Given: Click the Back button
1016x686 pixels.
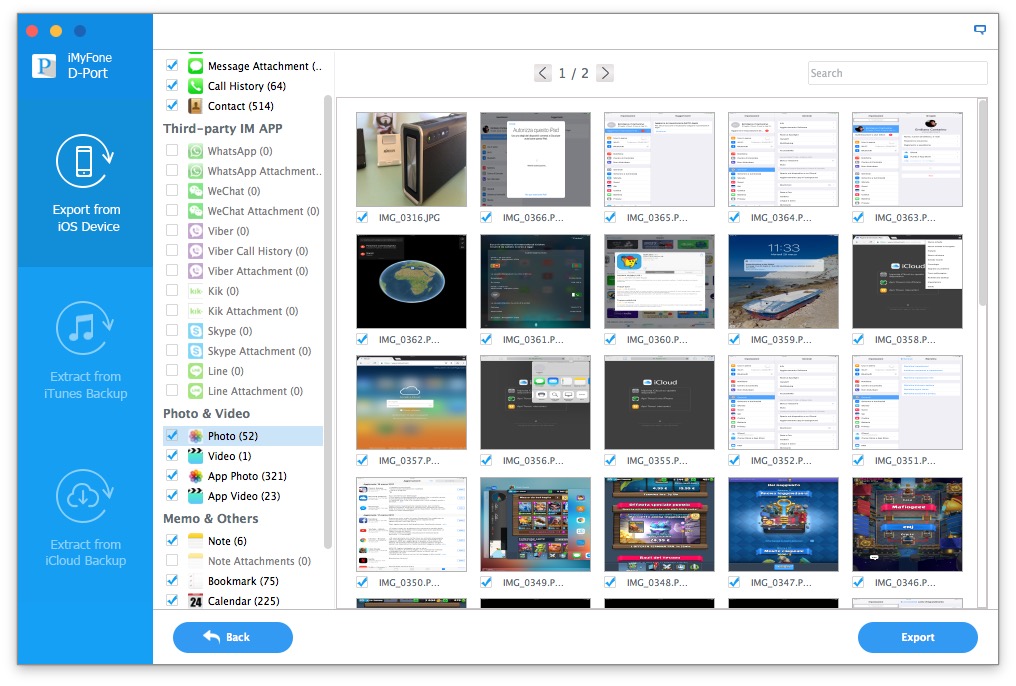Looking at the screenshot, I should pos(232,637).
